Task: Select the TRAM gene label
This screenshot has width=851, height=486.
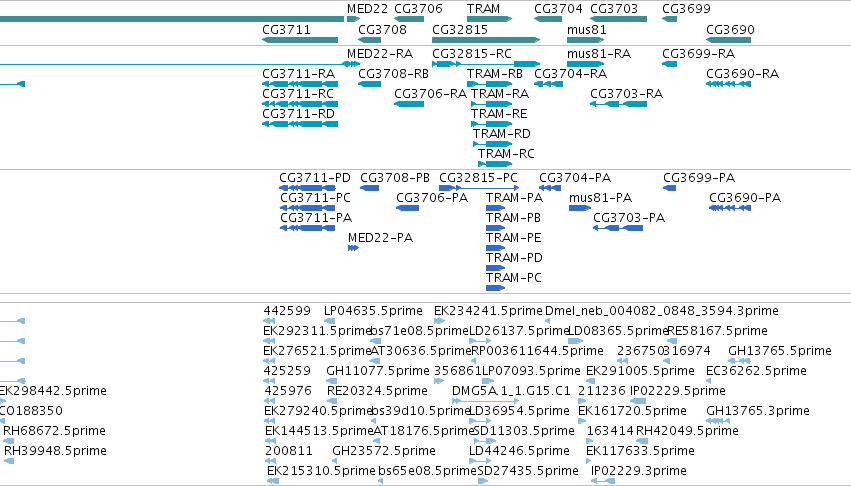Action: coord(483,9)
